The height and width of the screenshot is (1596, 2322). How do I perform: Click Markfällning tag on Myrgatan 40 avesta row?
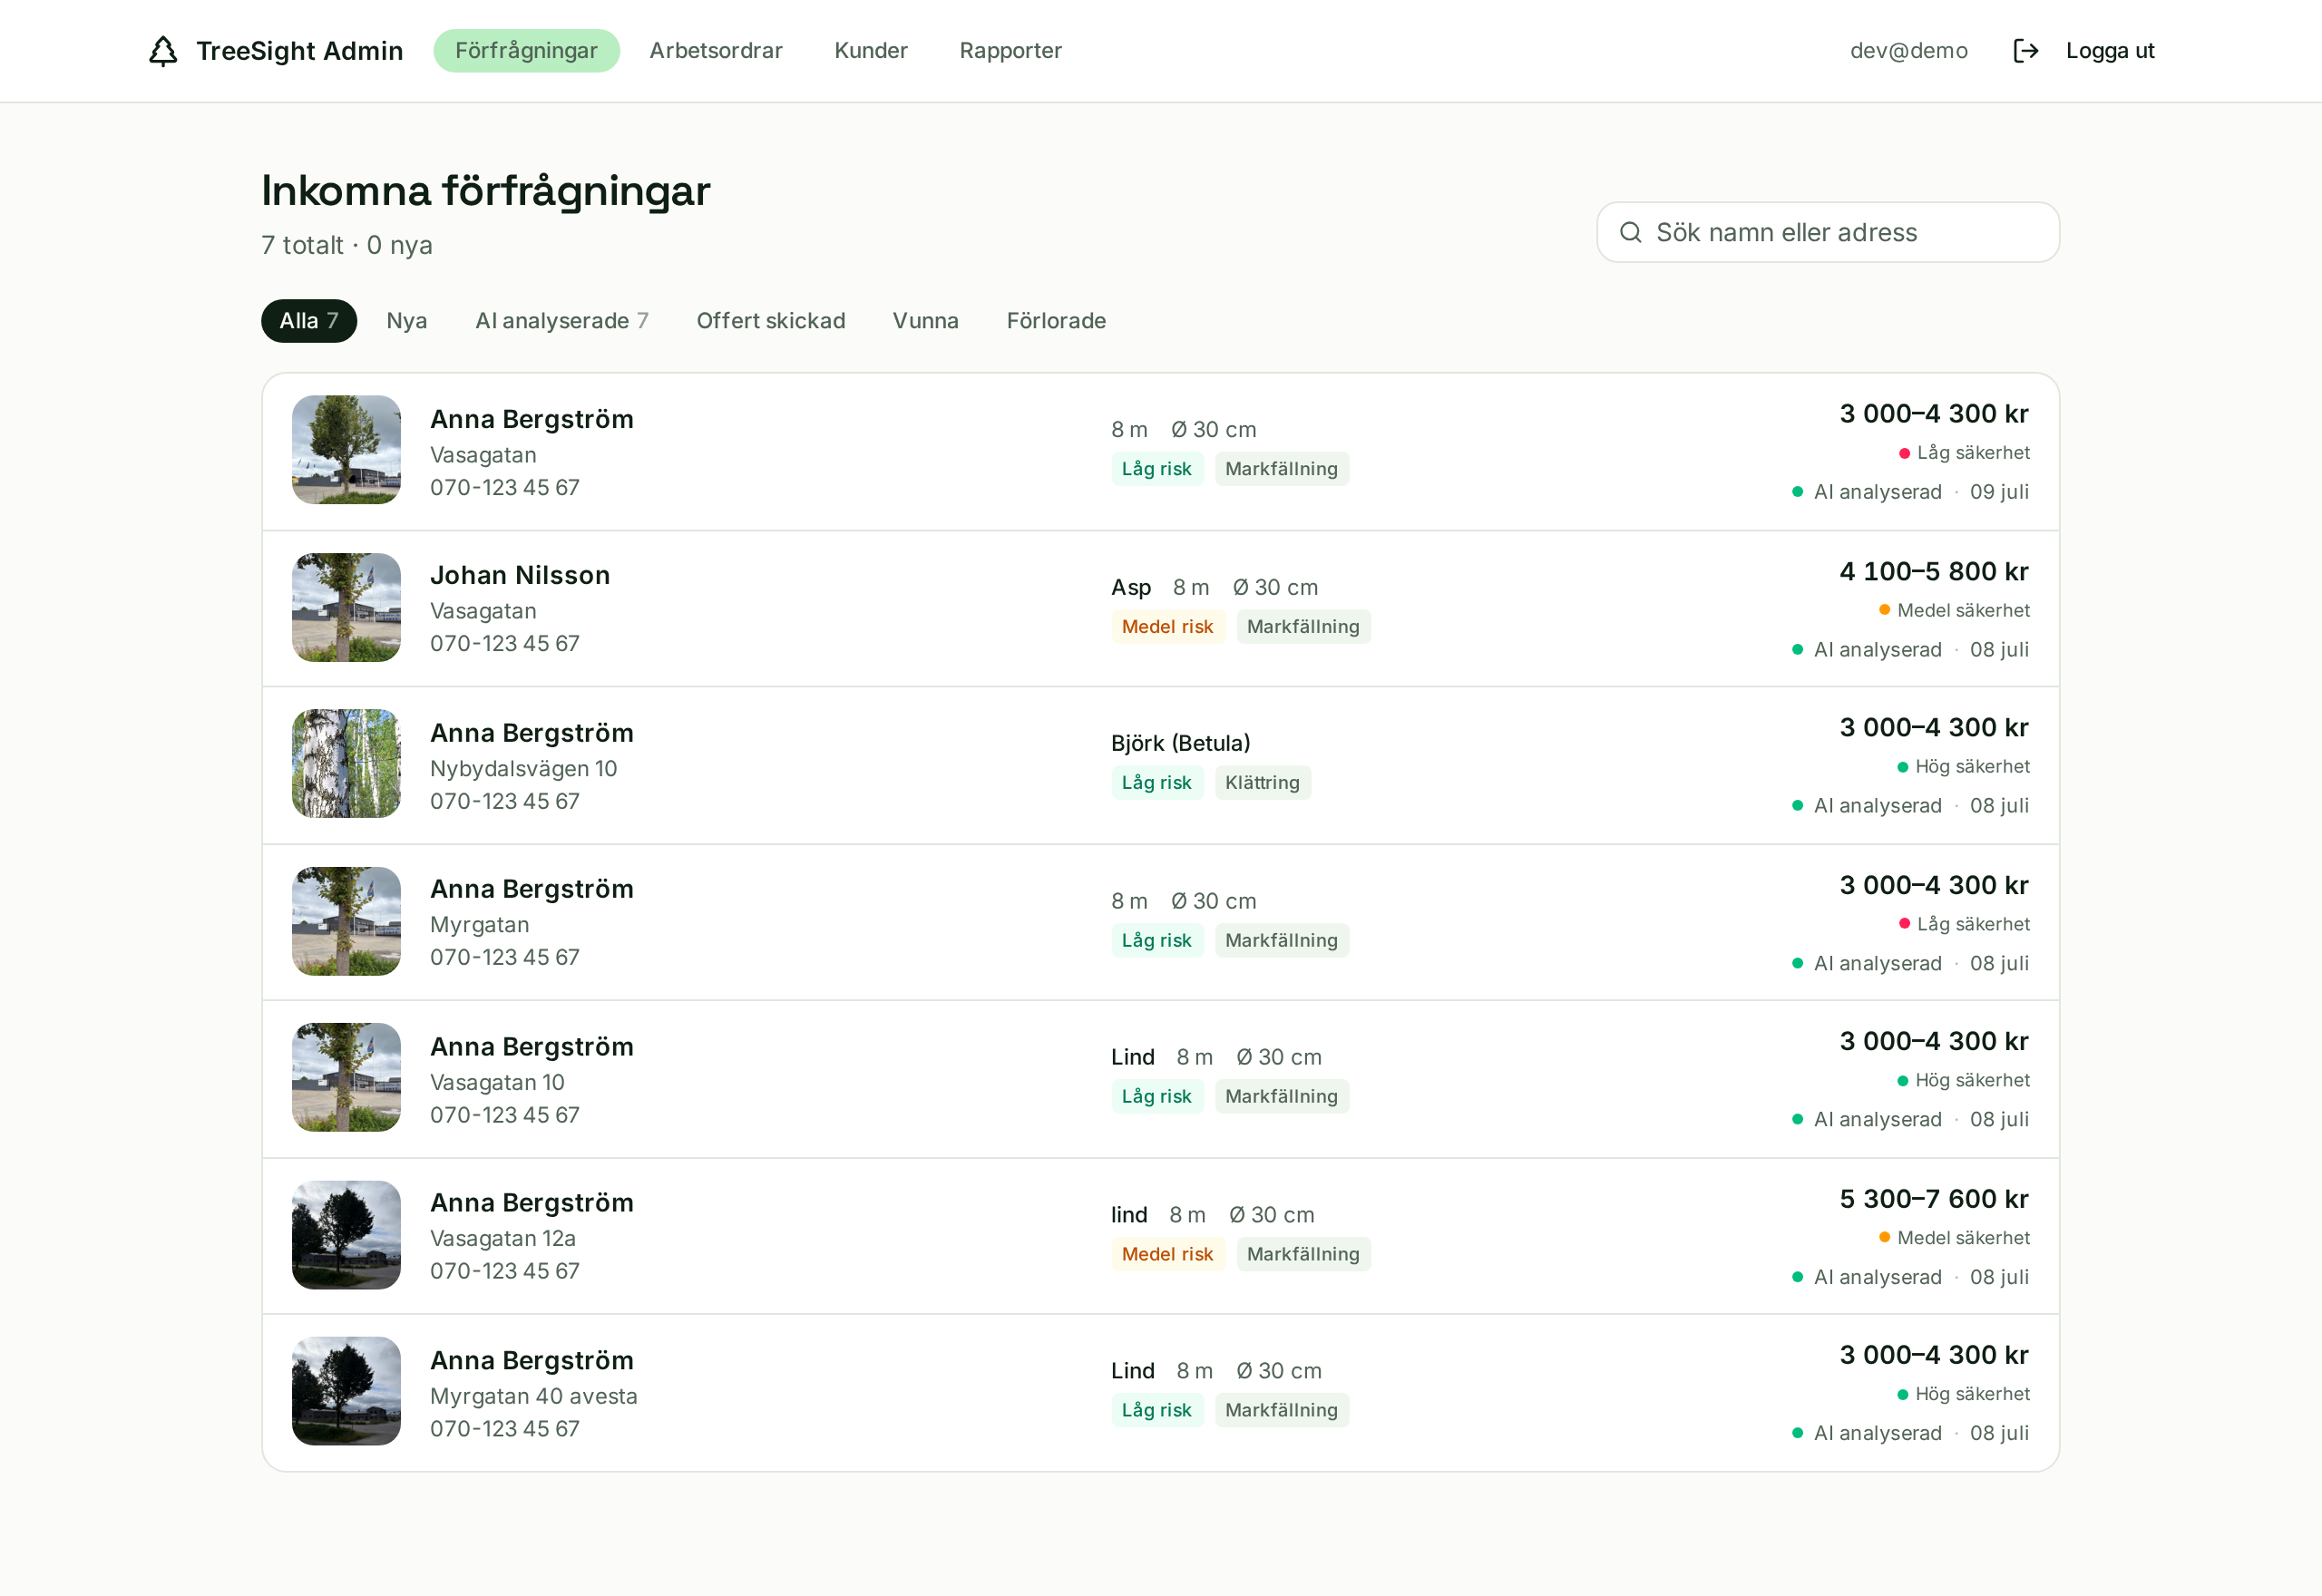coord(1281,1411)
